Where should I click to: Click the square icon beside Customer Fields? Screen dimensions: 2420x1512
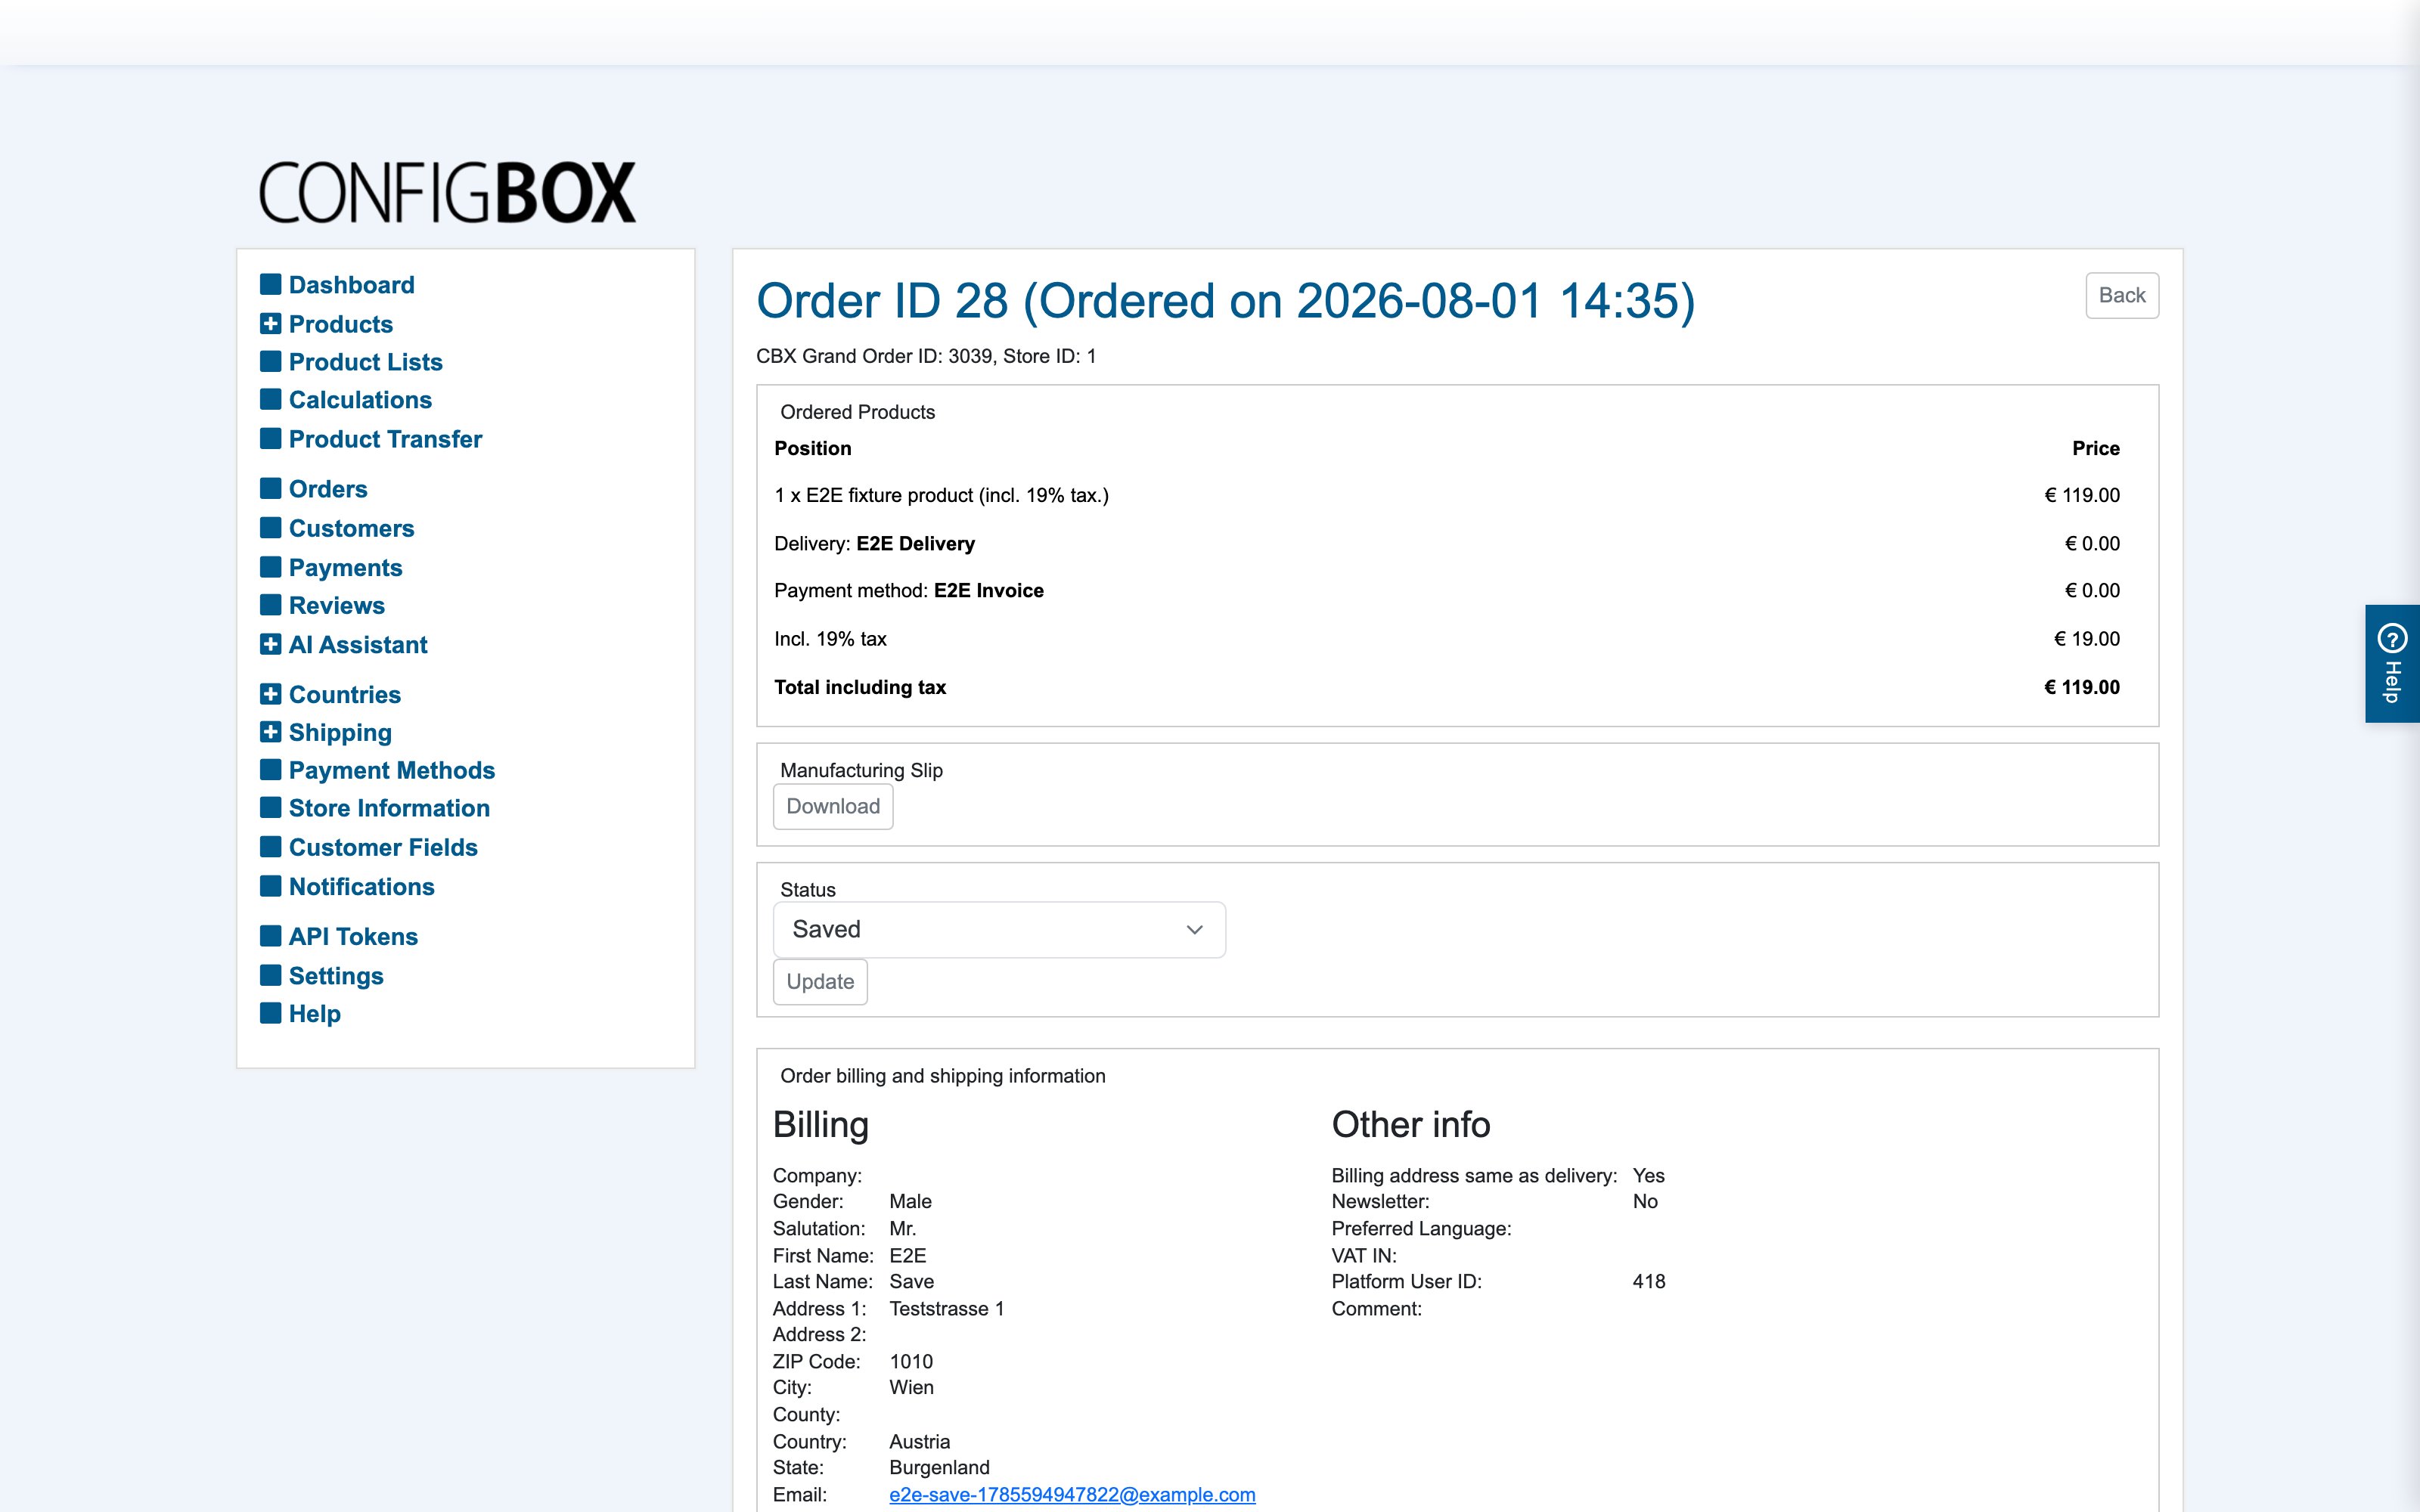(x=270, y=847)
